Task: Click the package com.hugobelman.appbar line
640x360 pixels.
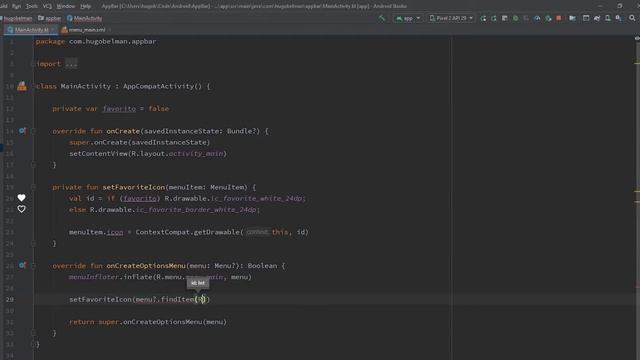Action: (96, 41)
